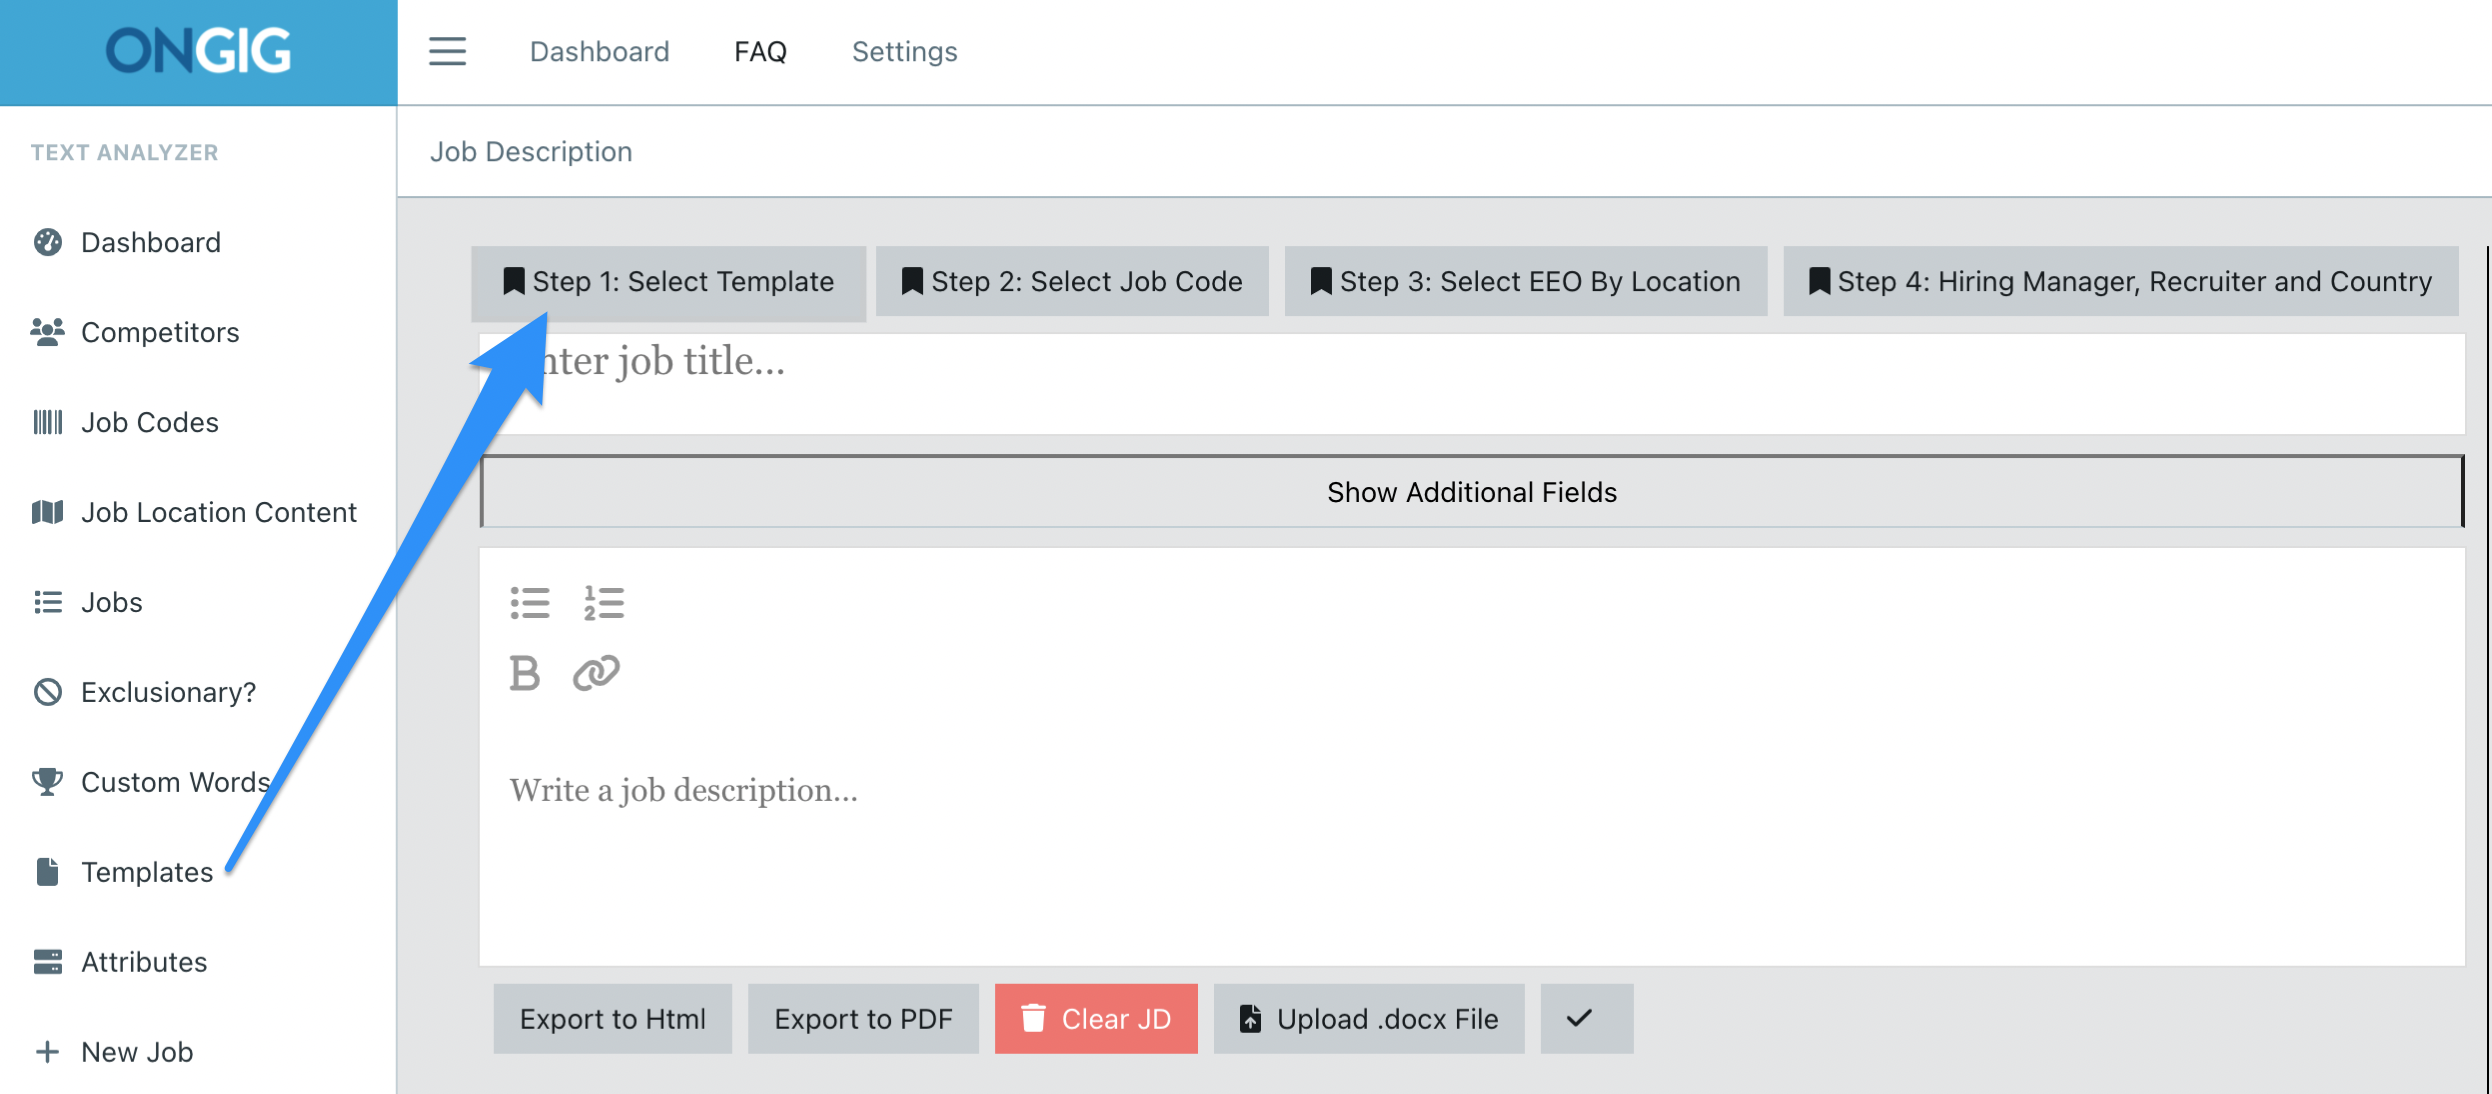Viewport: 2492px width, 1094px height.
Task: Click the Competitors icon in Text Analyzer sidebar
Action: click(x=47, y=331)
